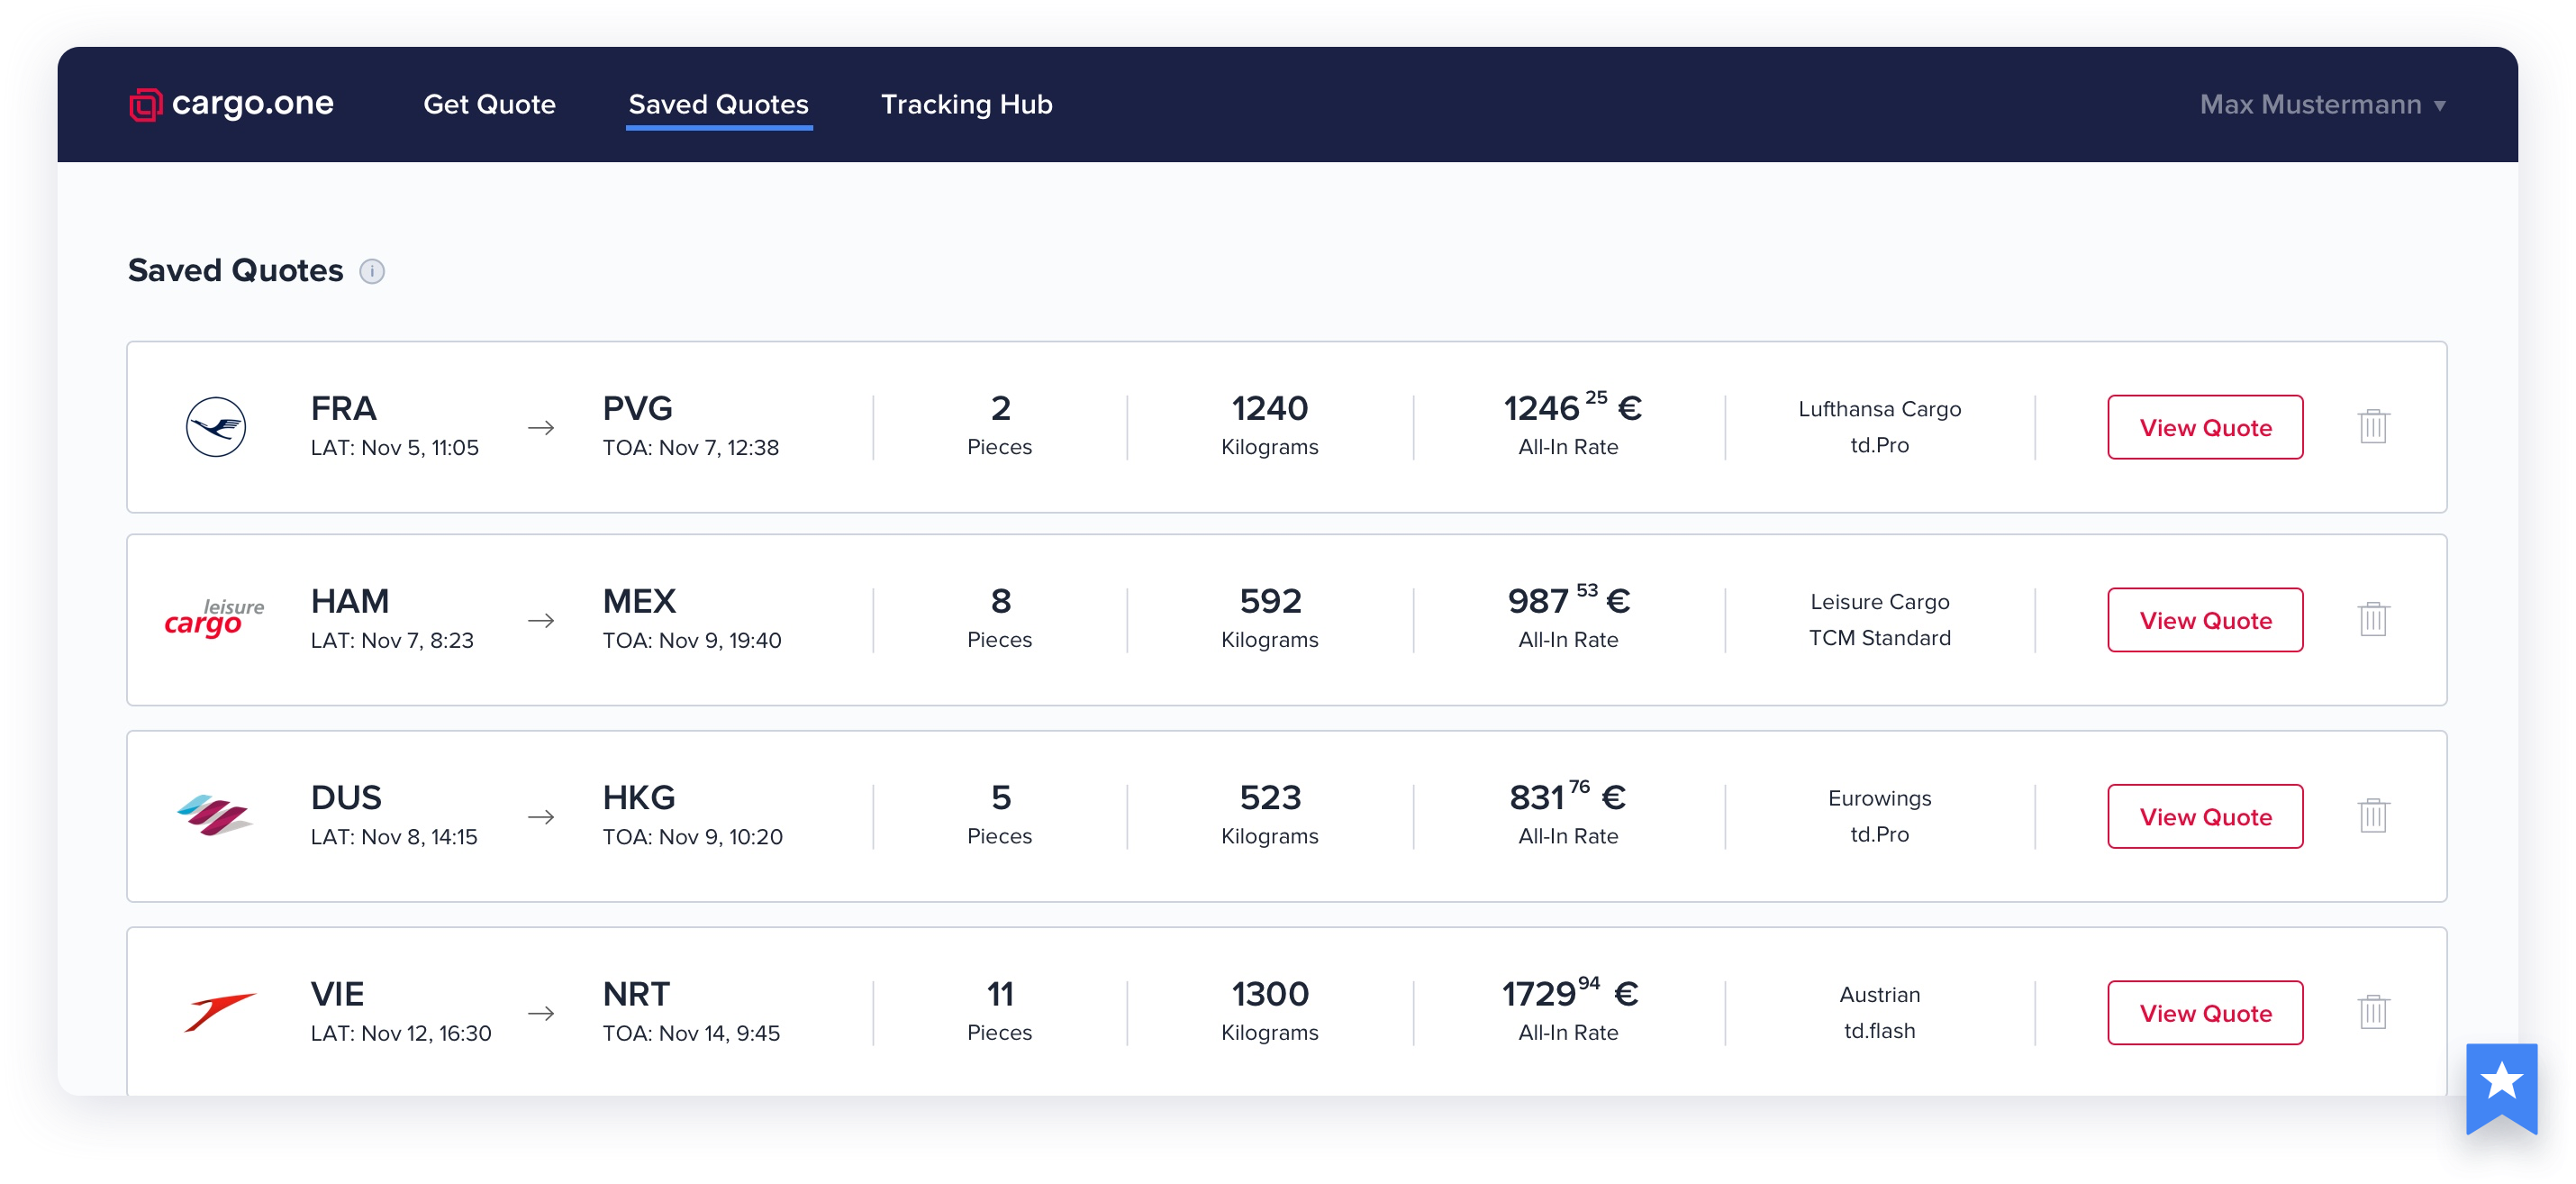
Task: Remove the HAM to MEX quote via trash icon
Action: [x=2375, y=619]
